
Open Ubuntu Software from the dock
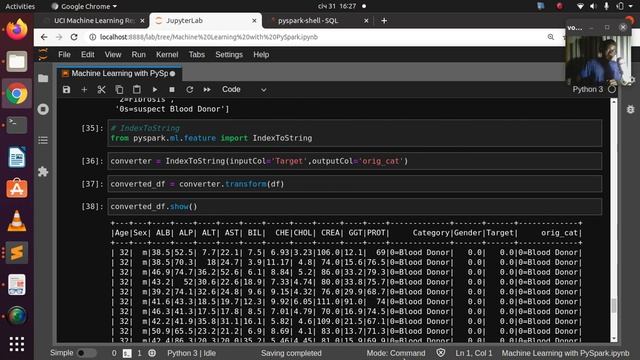coord(17,189)
